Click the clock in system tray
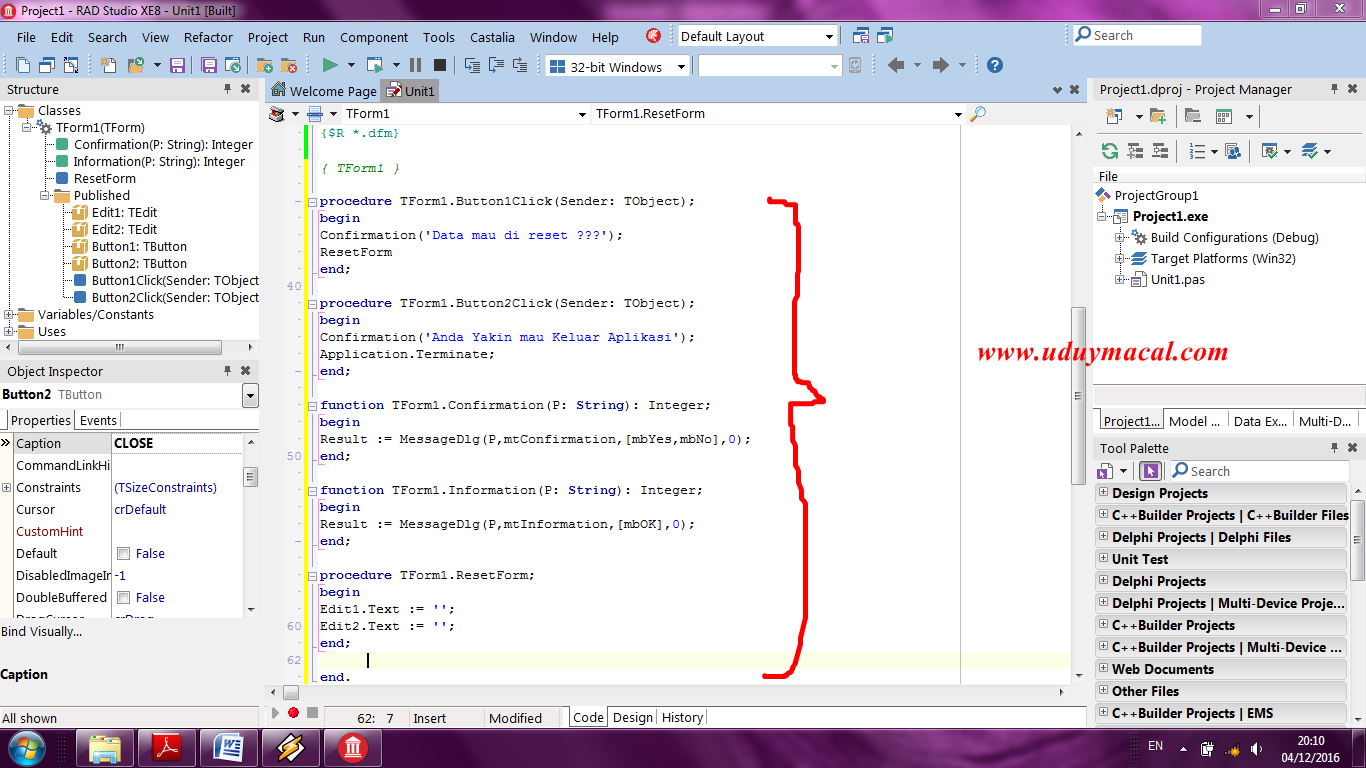 click(1311, 748)
